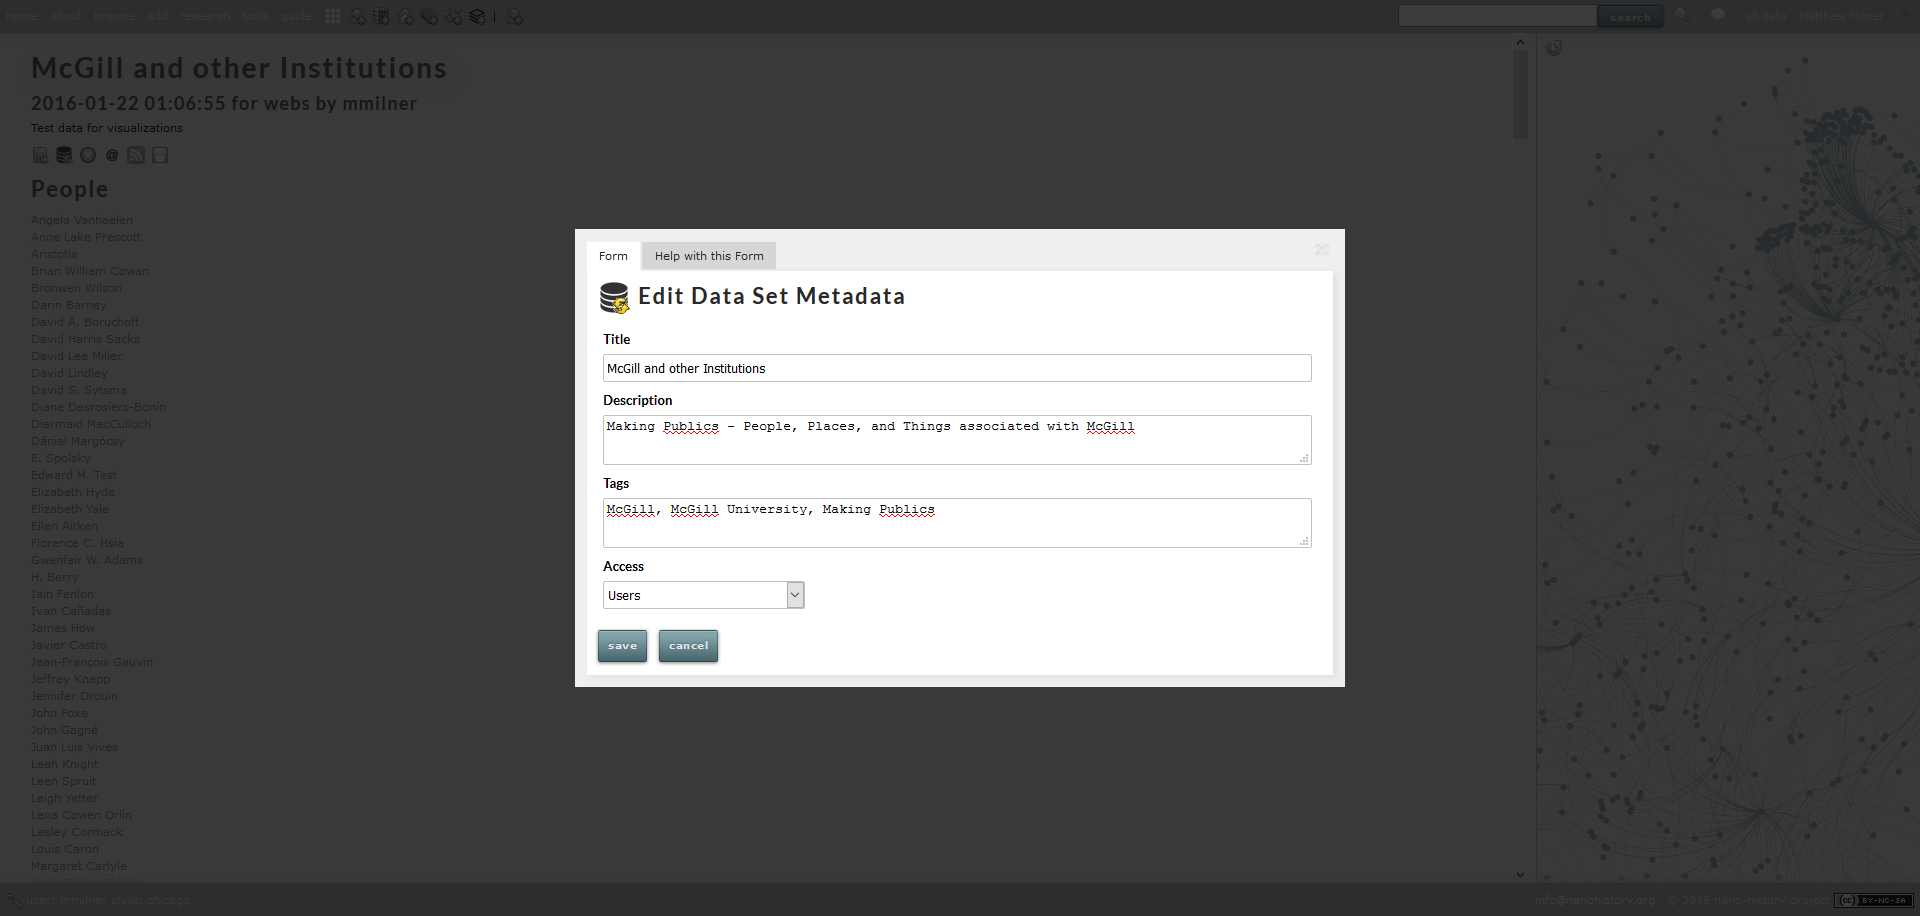The image size is (1920, 916).
Task: Click the add data set layers icon
Action: [477, 16]
